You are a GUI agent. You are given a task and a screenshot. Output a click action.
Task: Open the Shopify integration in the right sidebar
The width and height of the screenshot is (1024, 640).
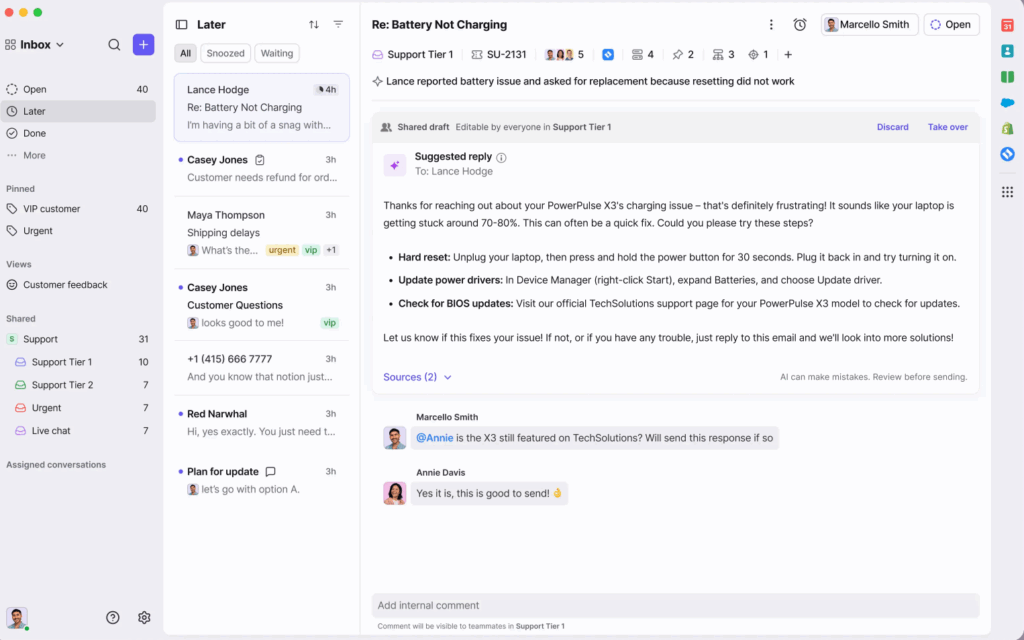(x=1008, y=128)
